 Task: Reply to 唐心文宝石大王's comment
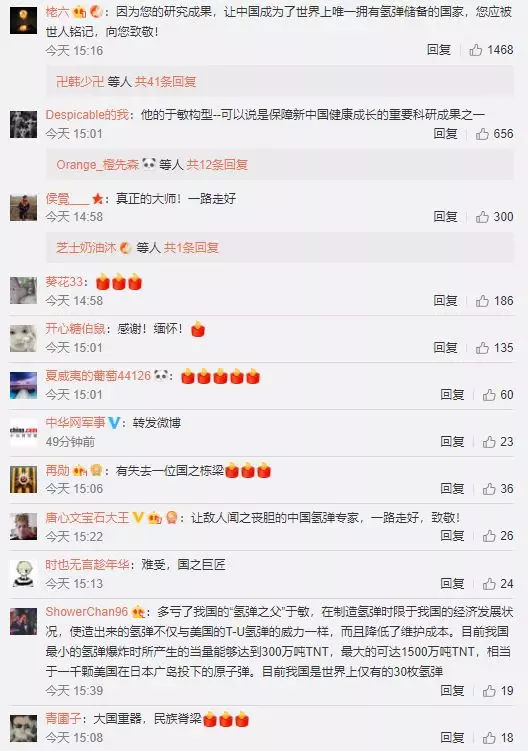tap(452, 535)
